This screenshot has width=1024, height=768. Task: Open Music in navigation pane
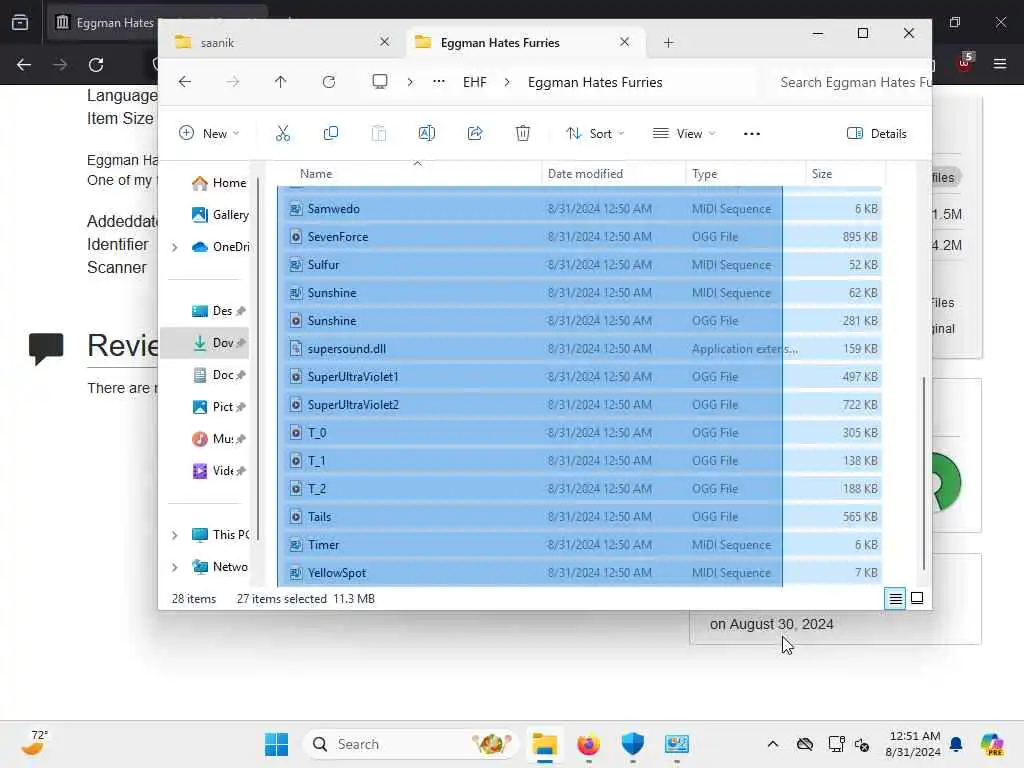point(219,439)
